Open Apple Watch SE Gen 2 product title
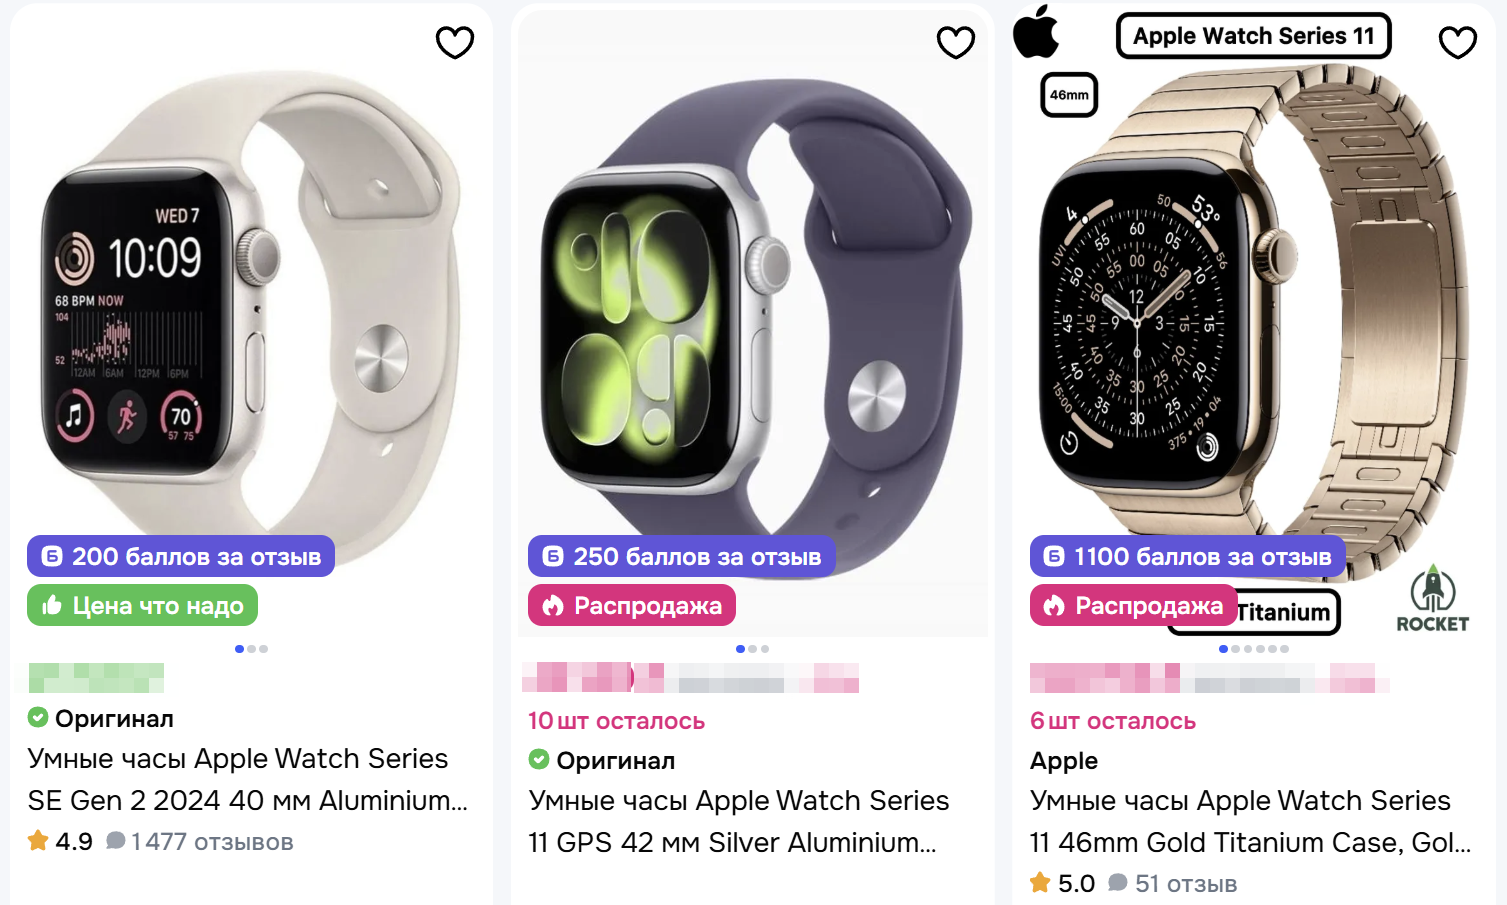1507x905 pixels. click(x=247, y=779)
